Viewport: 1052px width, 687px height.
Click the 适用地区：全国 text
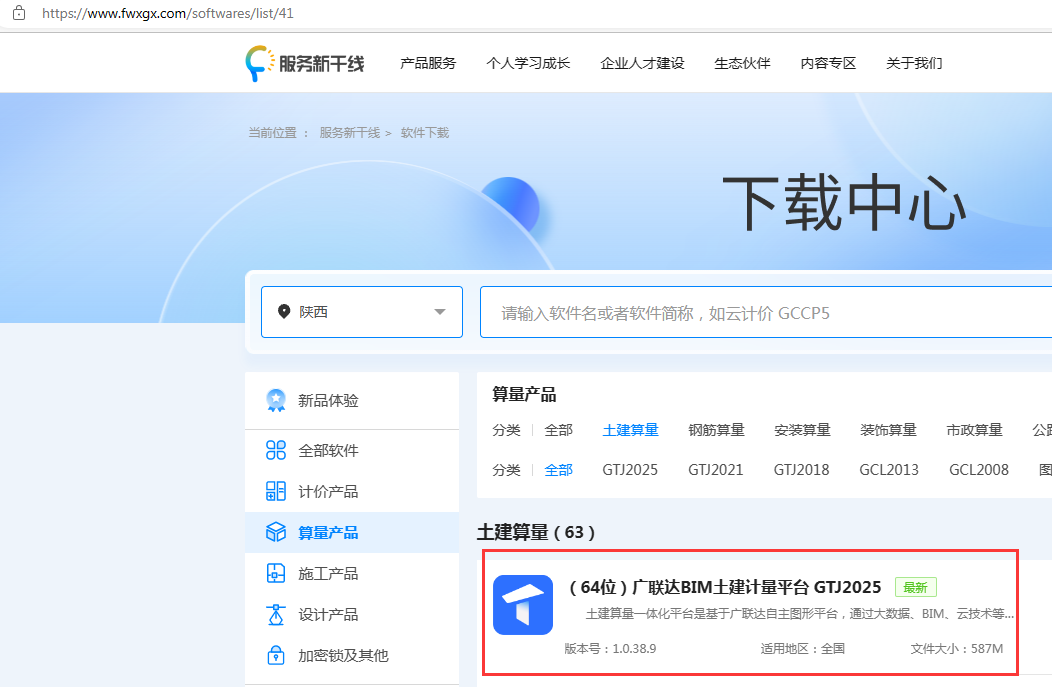click(802, 649)
